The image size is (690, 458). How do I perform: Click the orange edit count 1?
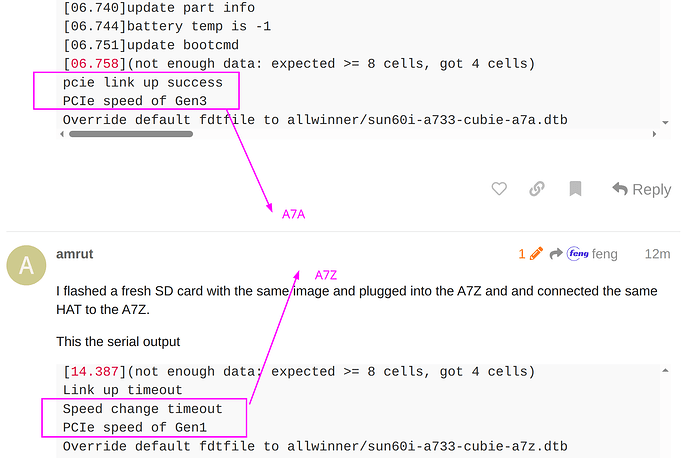[522, 254]
